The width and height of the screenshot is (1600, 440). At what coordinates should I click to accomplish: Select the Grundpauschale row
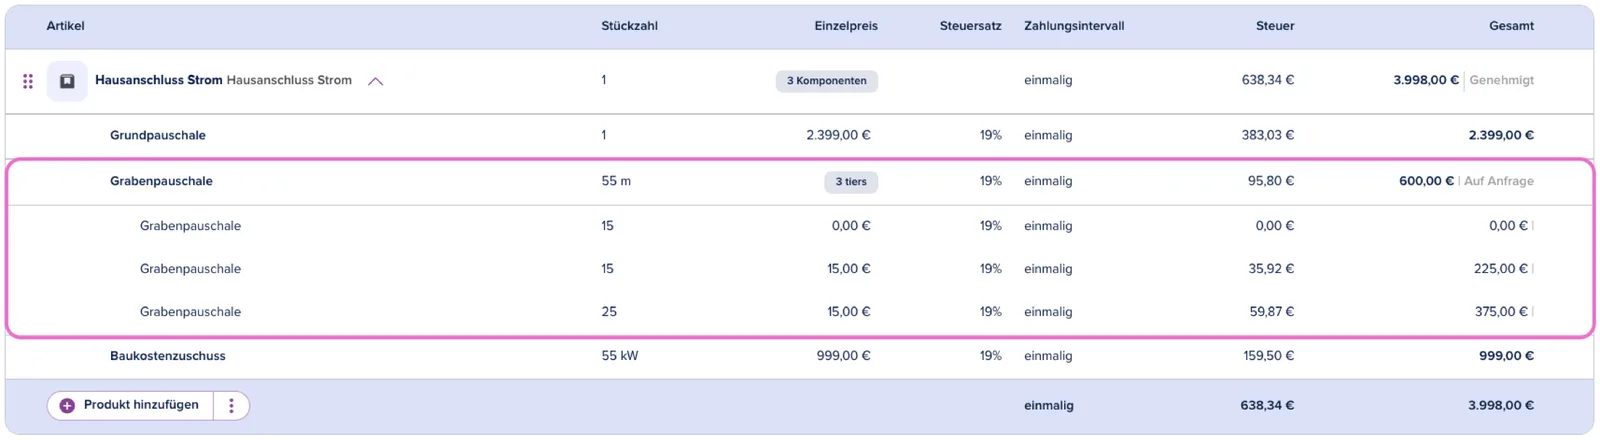pos(799,135)
